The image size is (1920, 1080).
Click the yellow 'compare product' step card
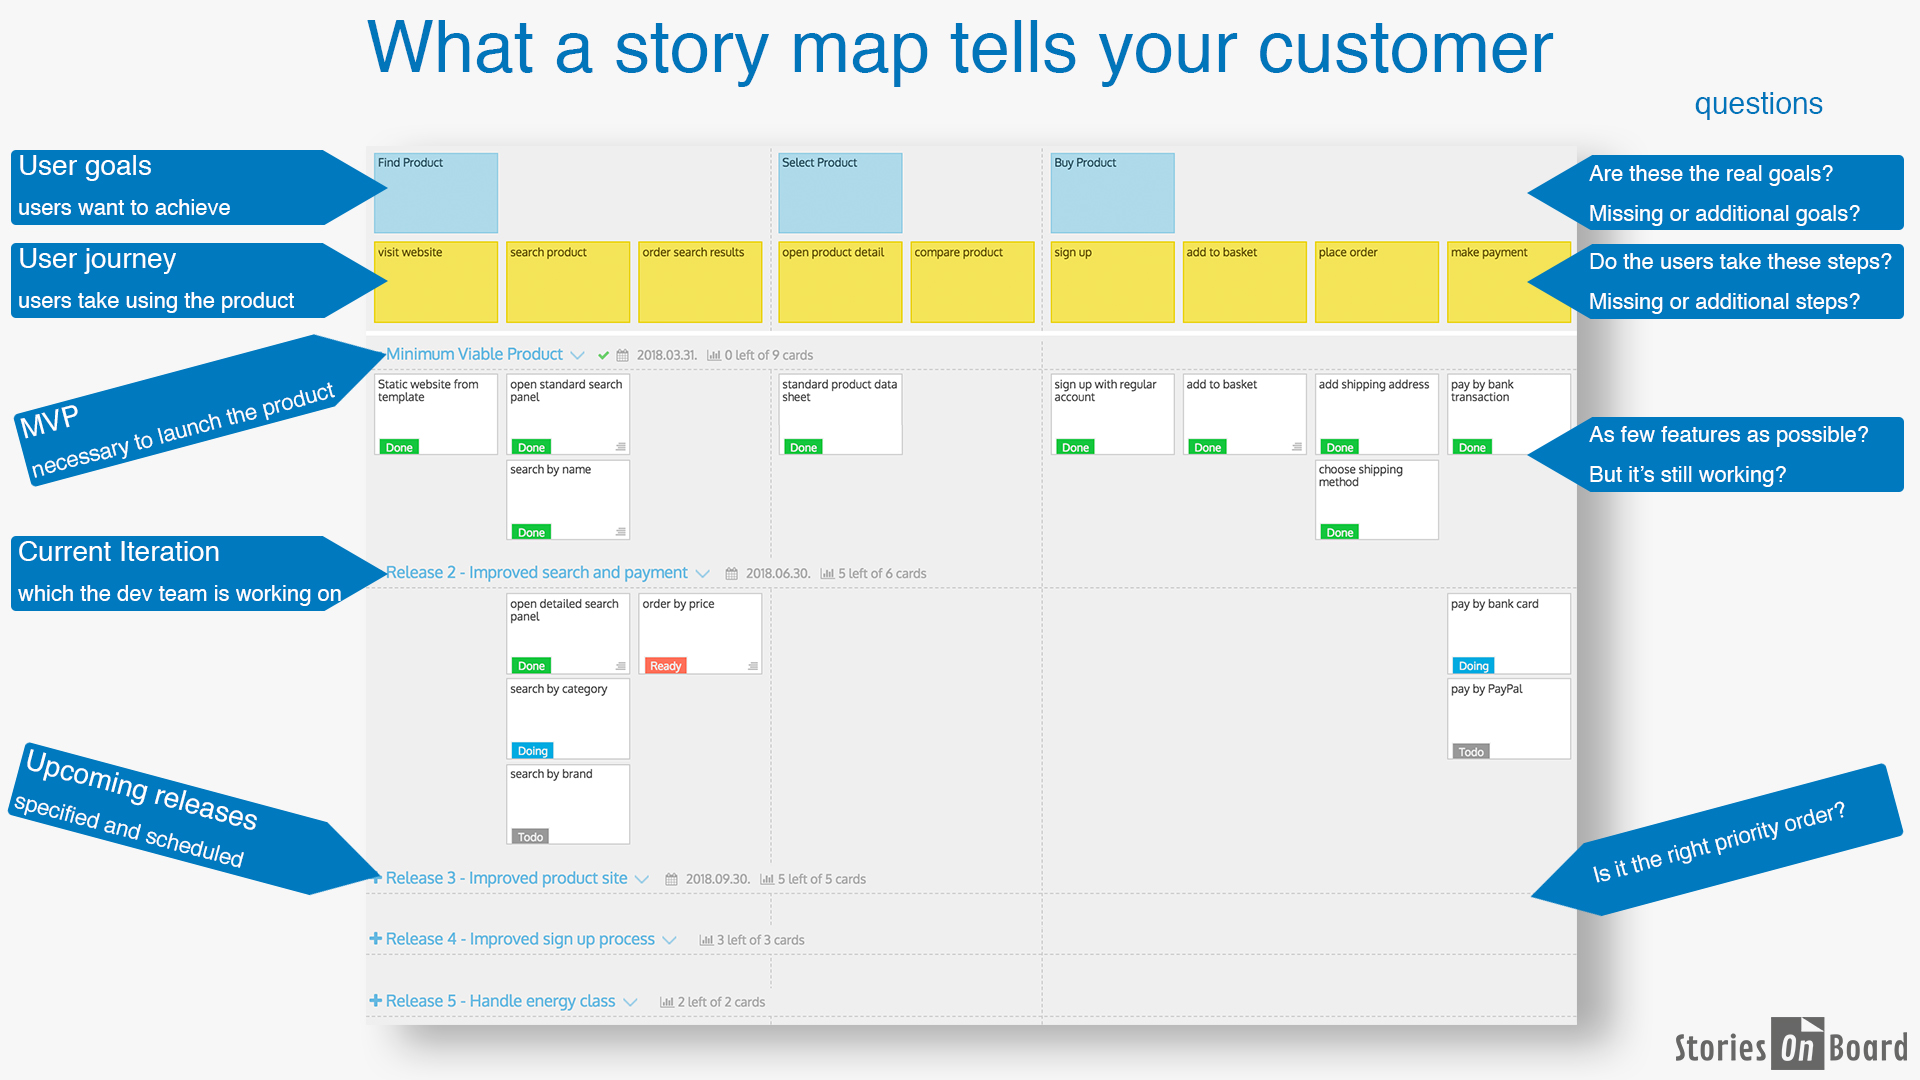pos(971,282)
